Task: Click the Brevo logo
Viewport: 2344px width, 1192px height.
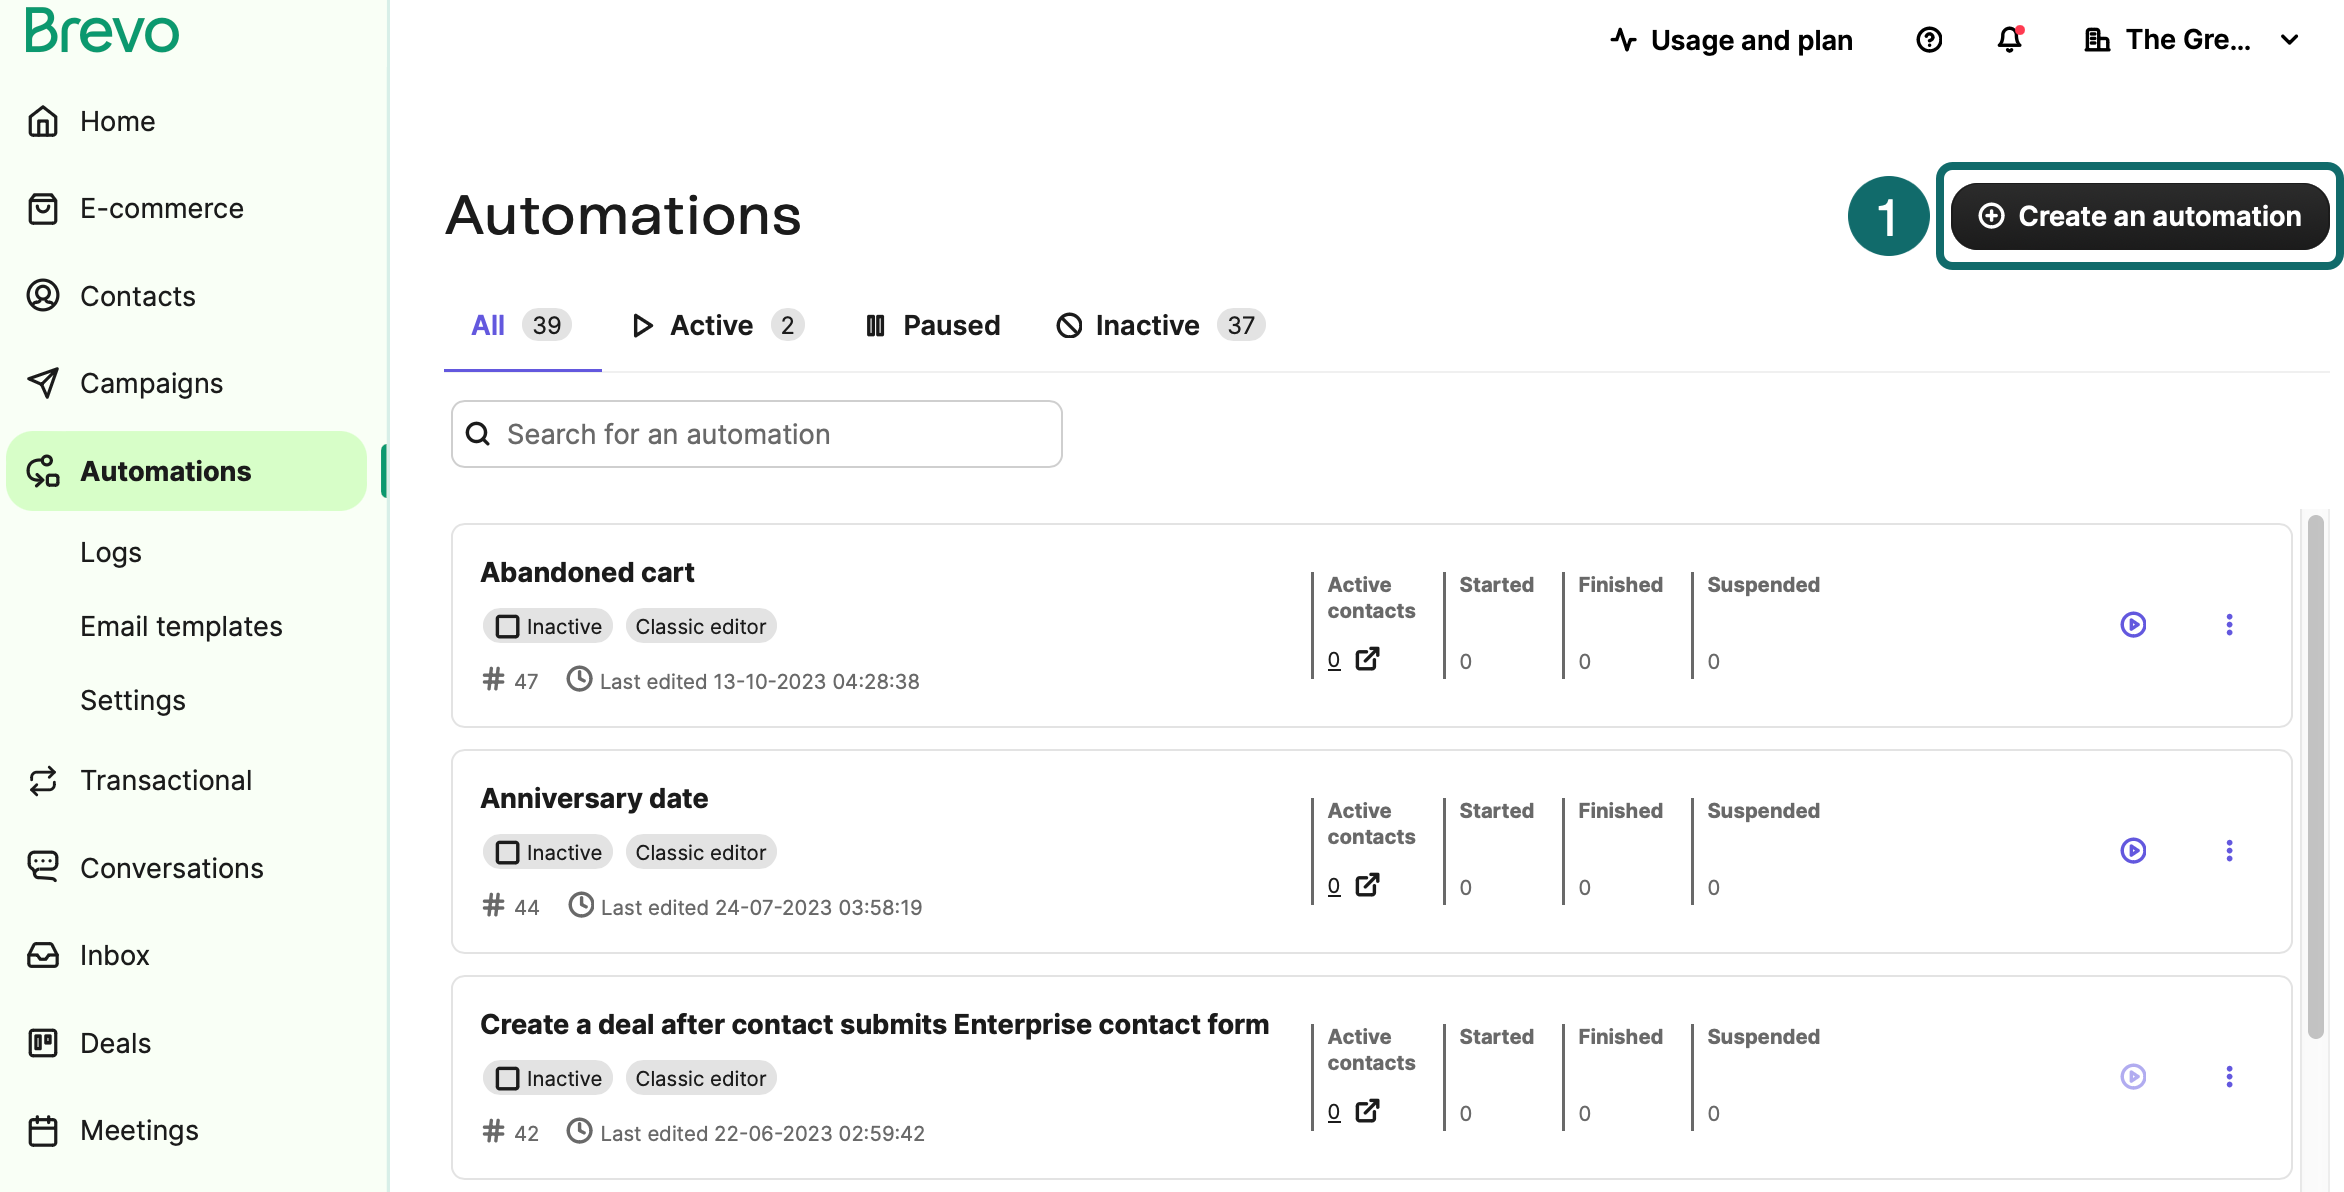Action: 102,30
